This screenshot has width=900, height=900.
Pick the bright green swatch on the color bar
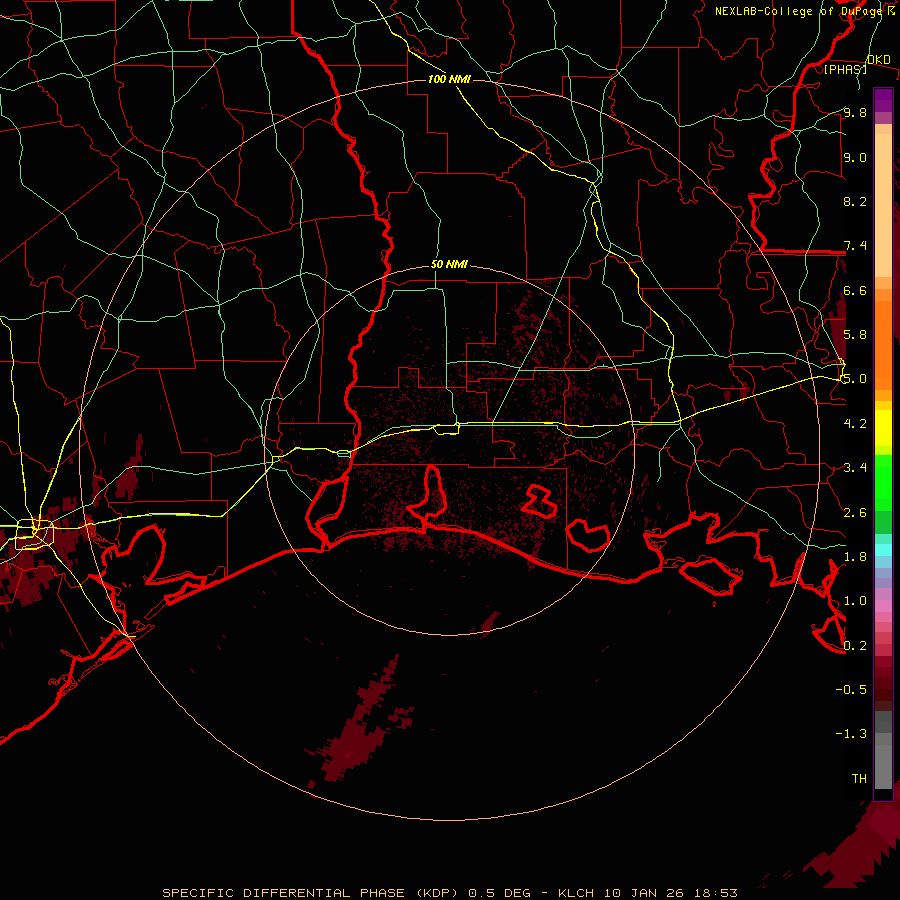tap(883, 483)
